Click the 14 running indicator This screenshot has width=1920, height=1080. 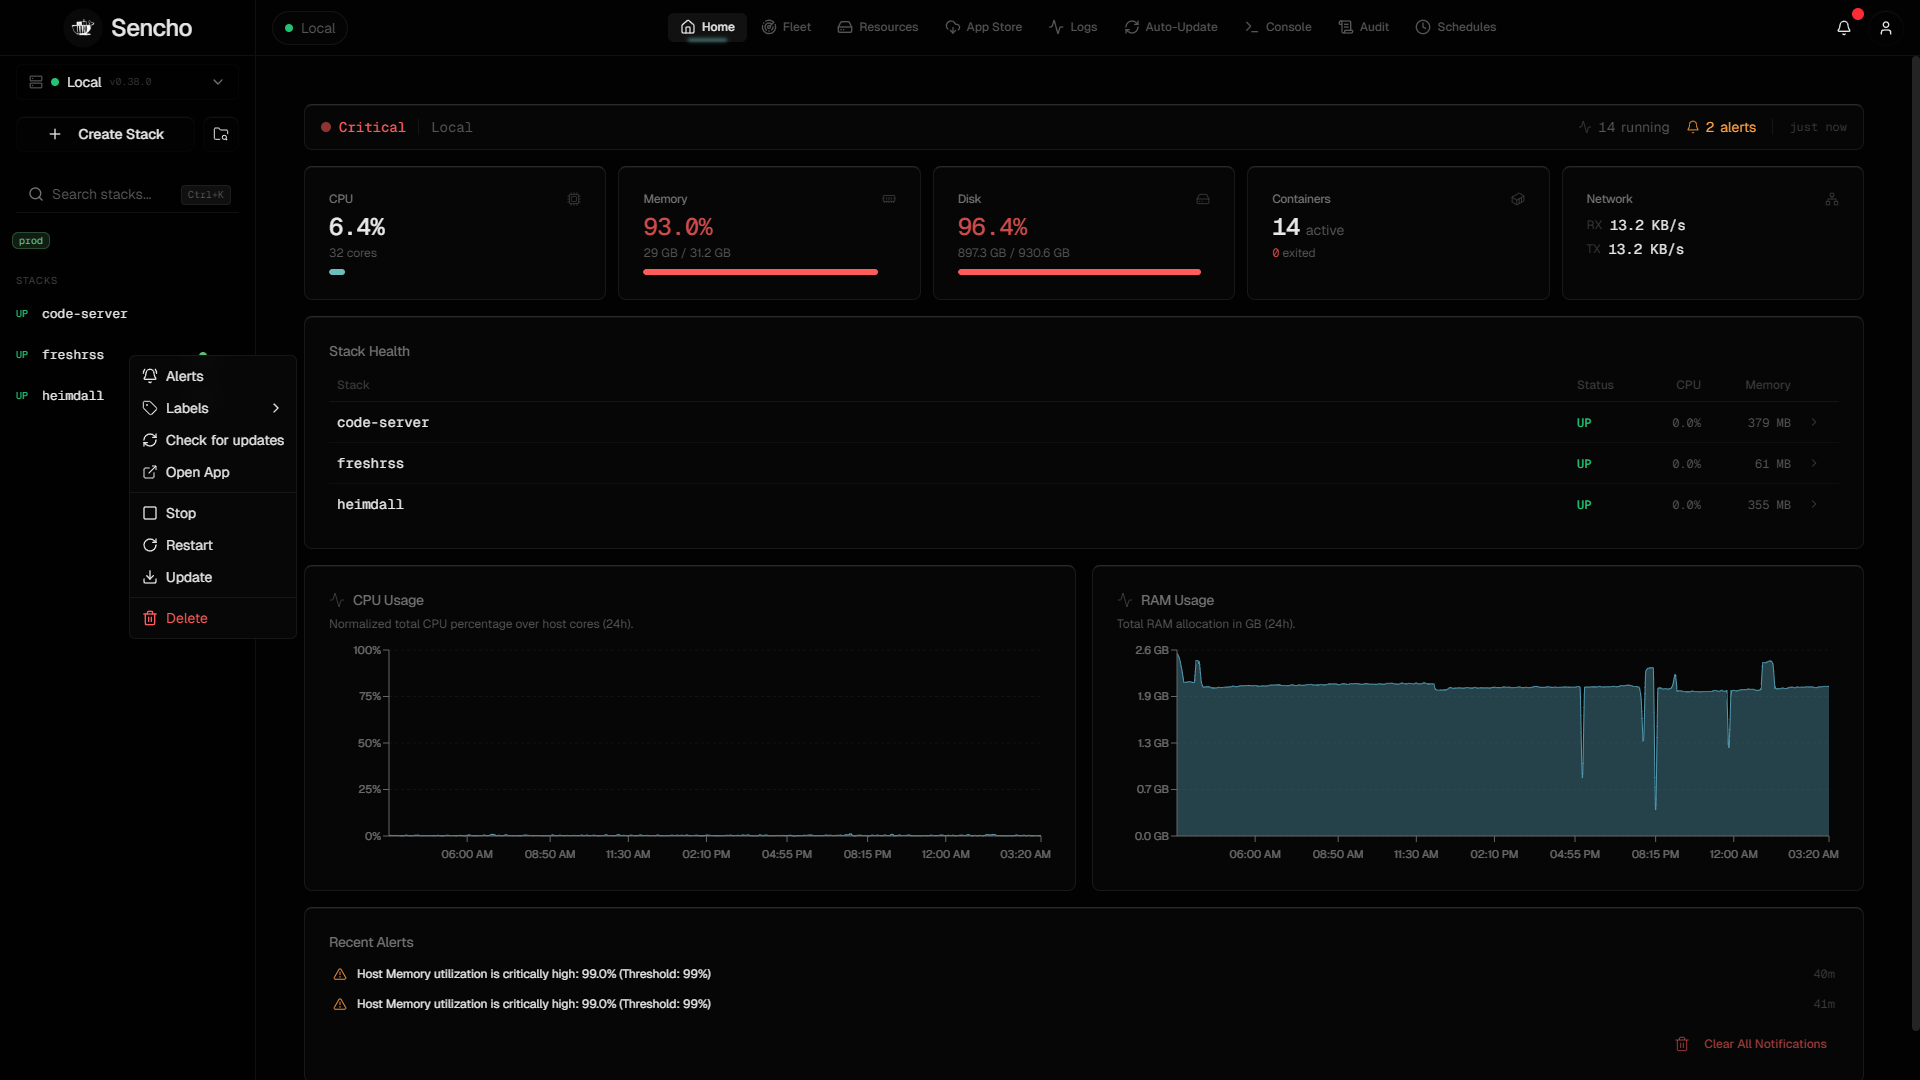(1624, 127)
